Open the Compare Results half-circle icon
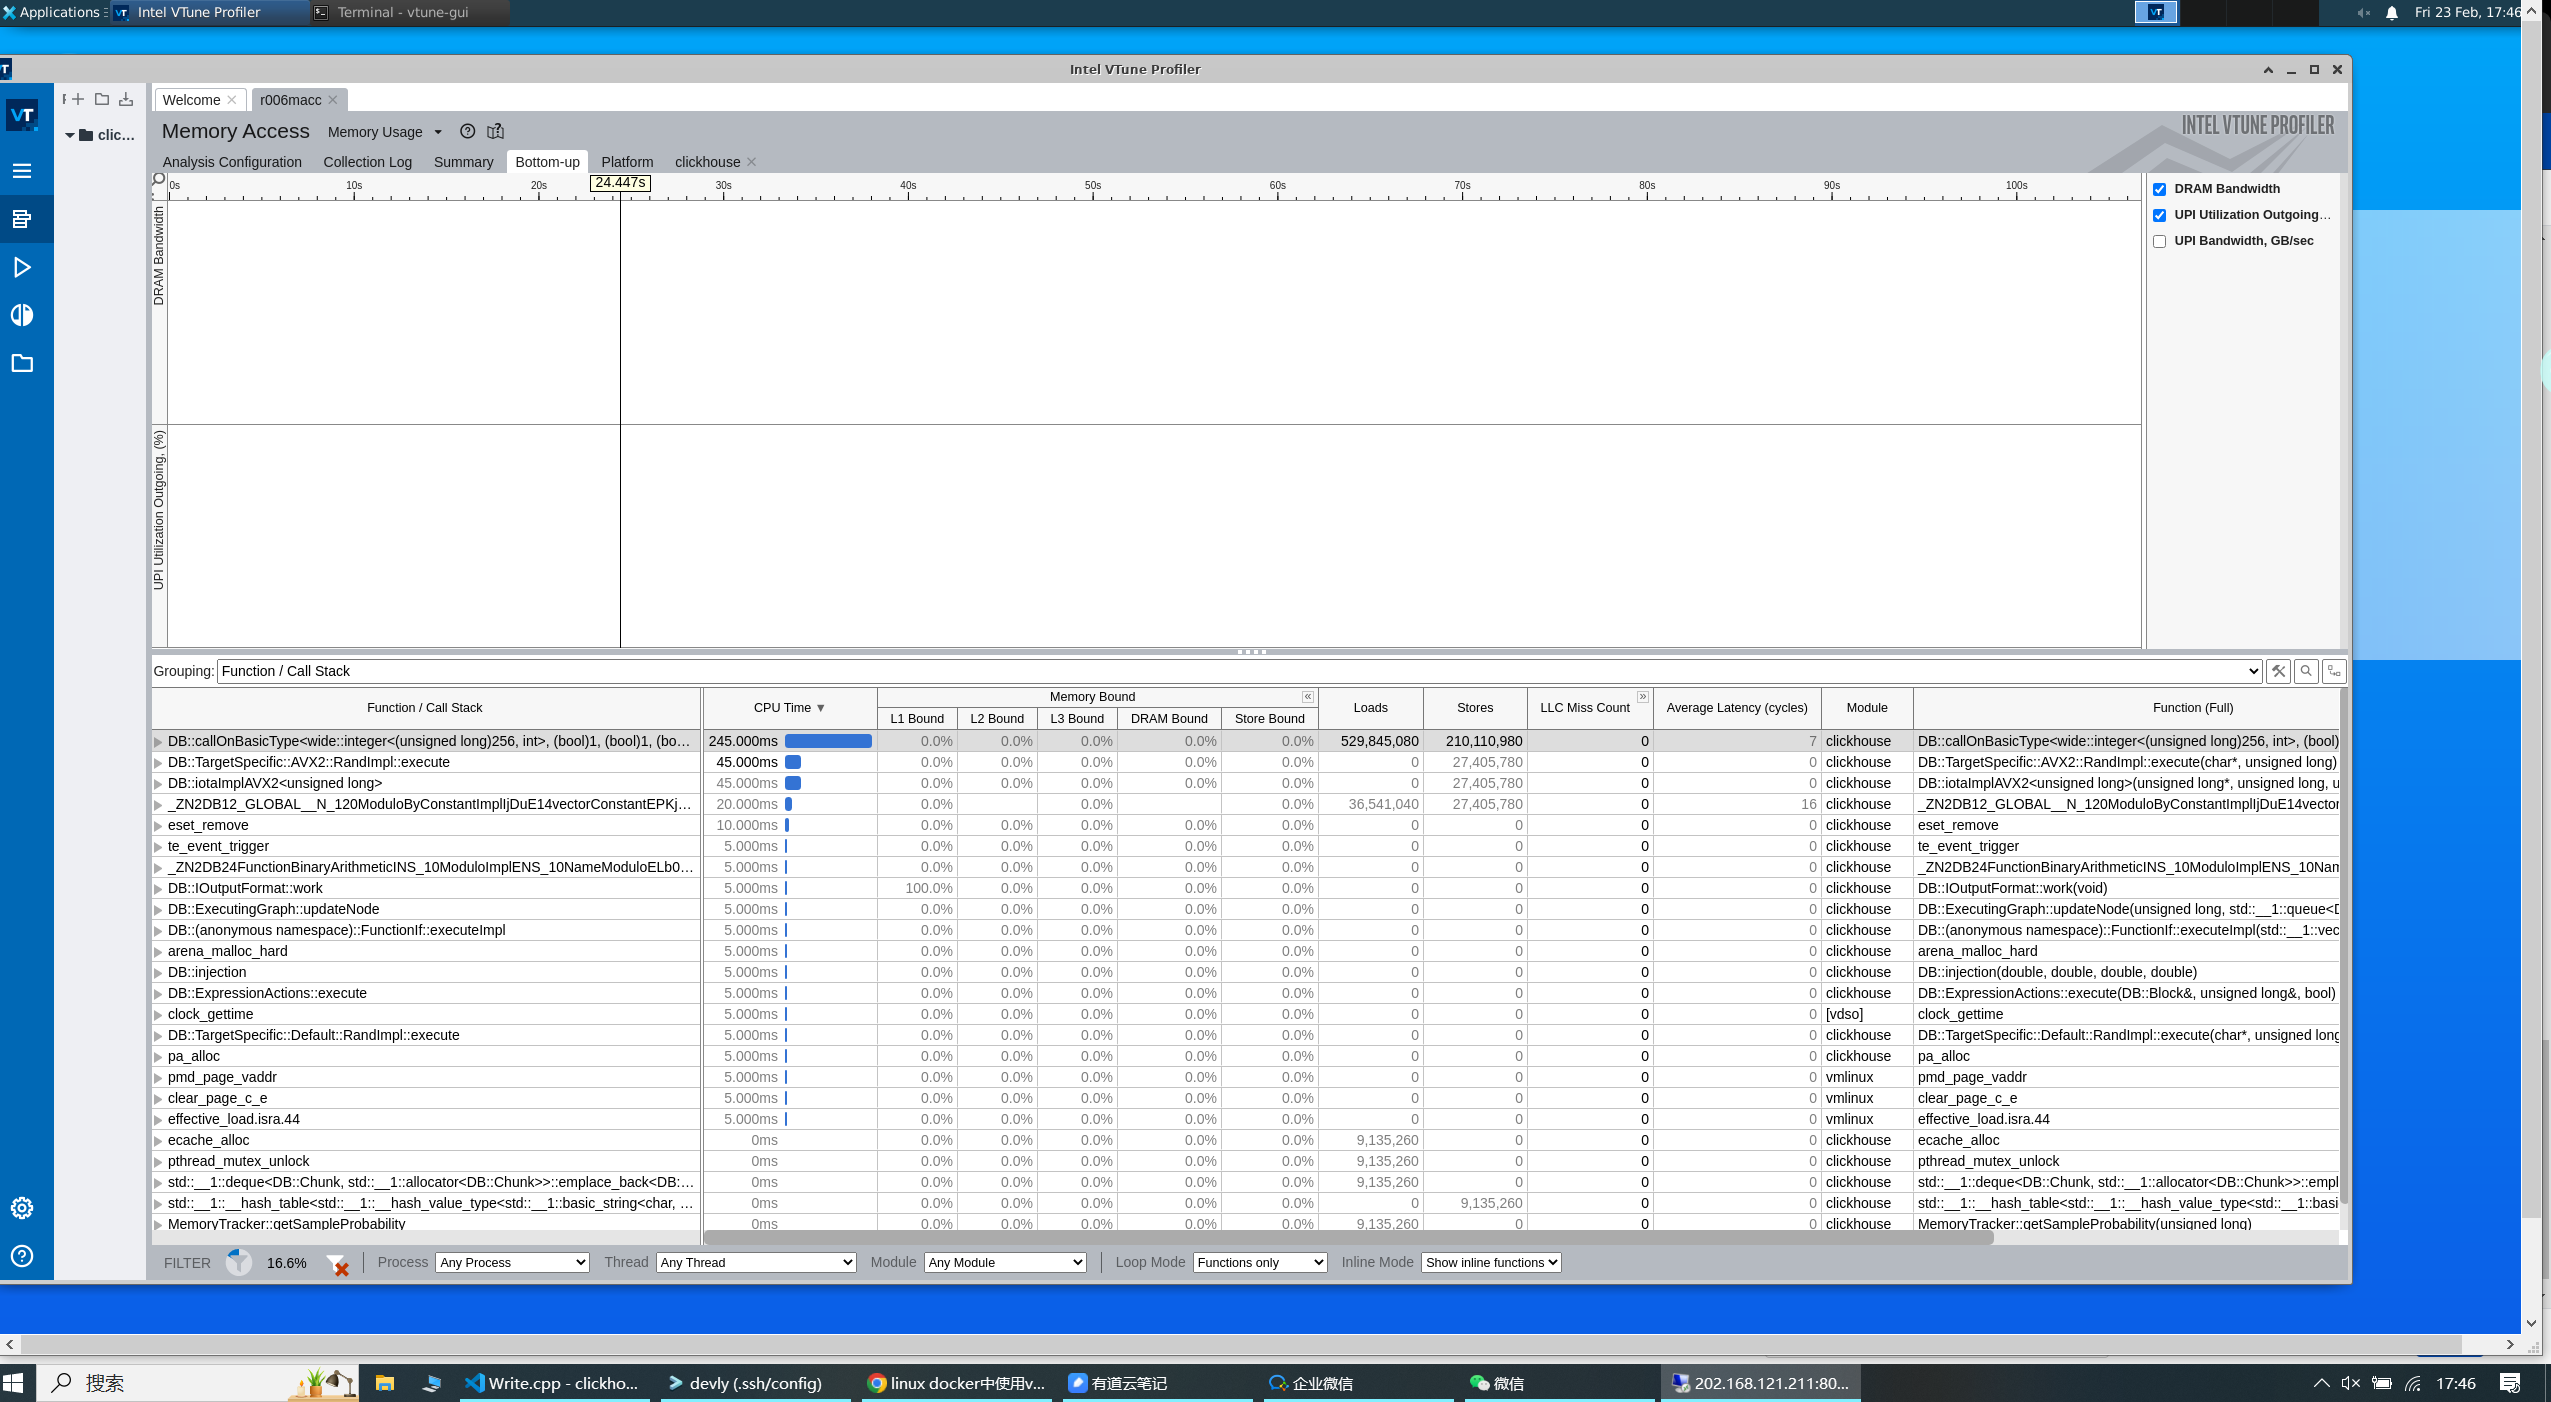Screen dimensions: 2551x1402 22,315
